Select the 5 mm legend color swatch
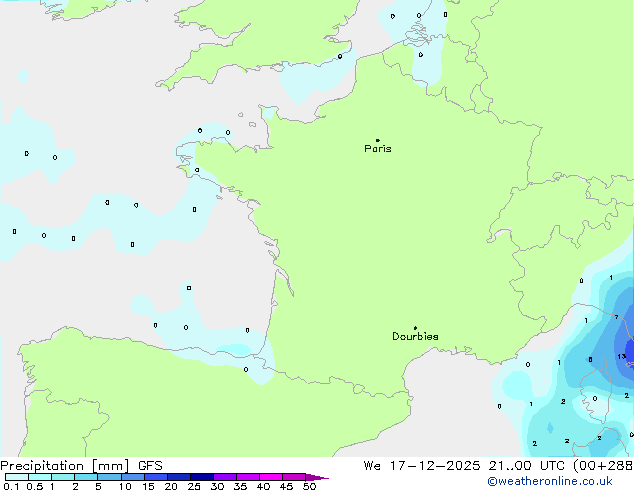Screen dimensions: 634x490 (109, 477)
